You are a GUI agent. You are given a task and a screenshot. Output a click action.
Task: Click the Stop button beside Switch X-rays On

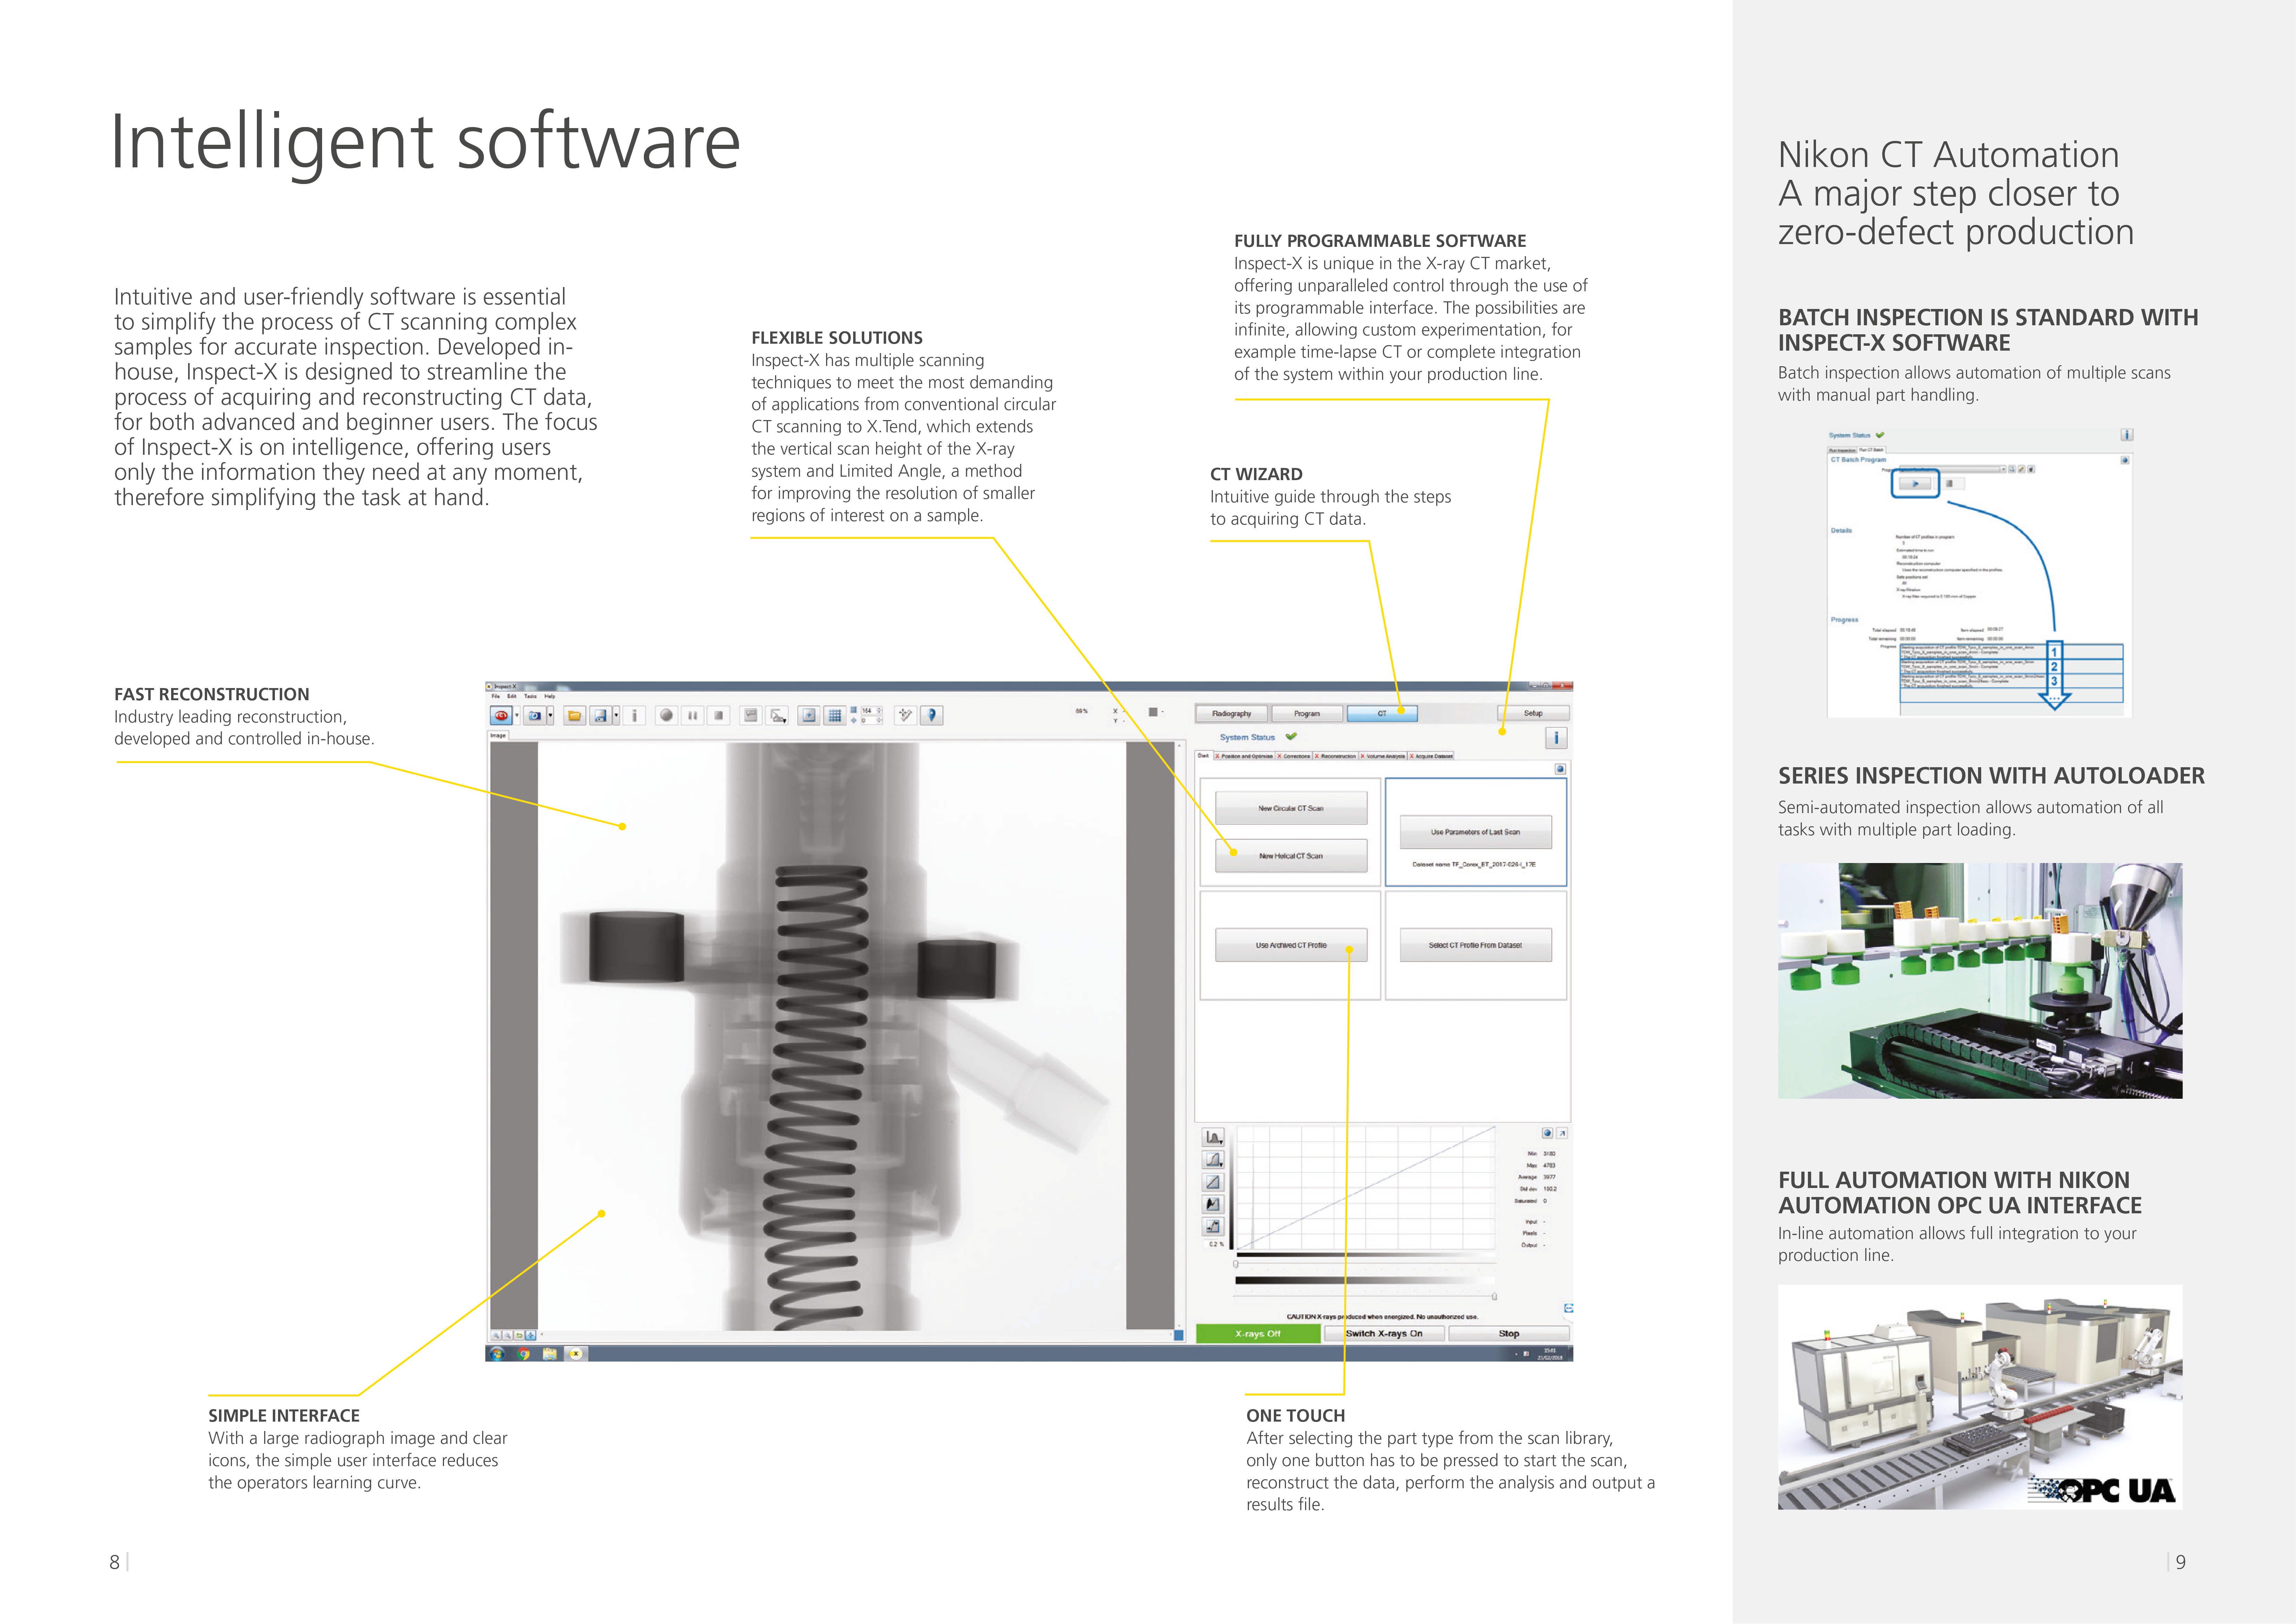tap(1509, 1334)
